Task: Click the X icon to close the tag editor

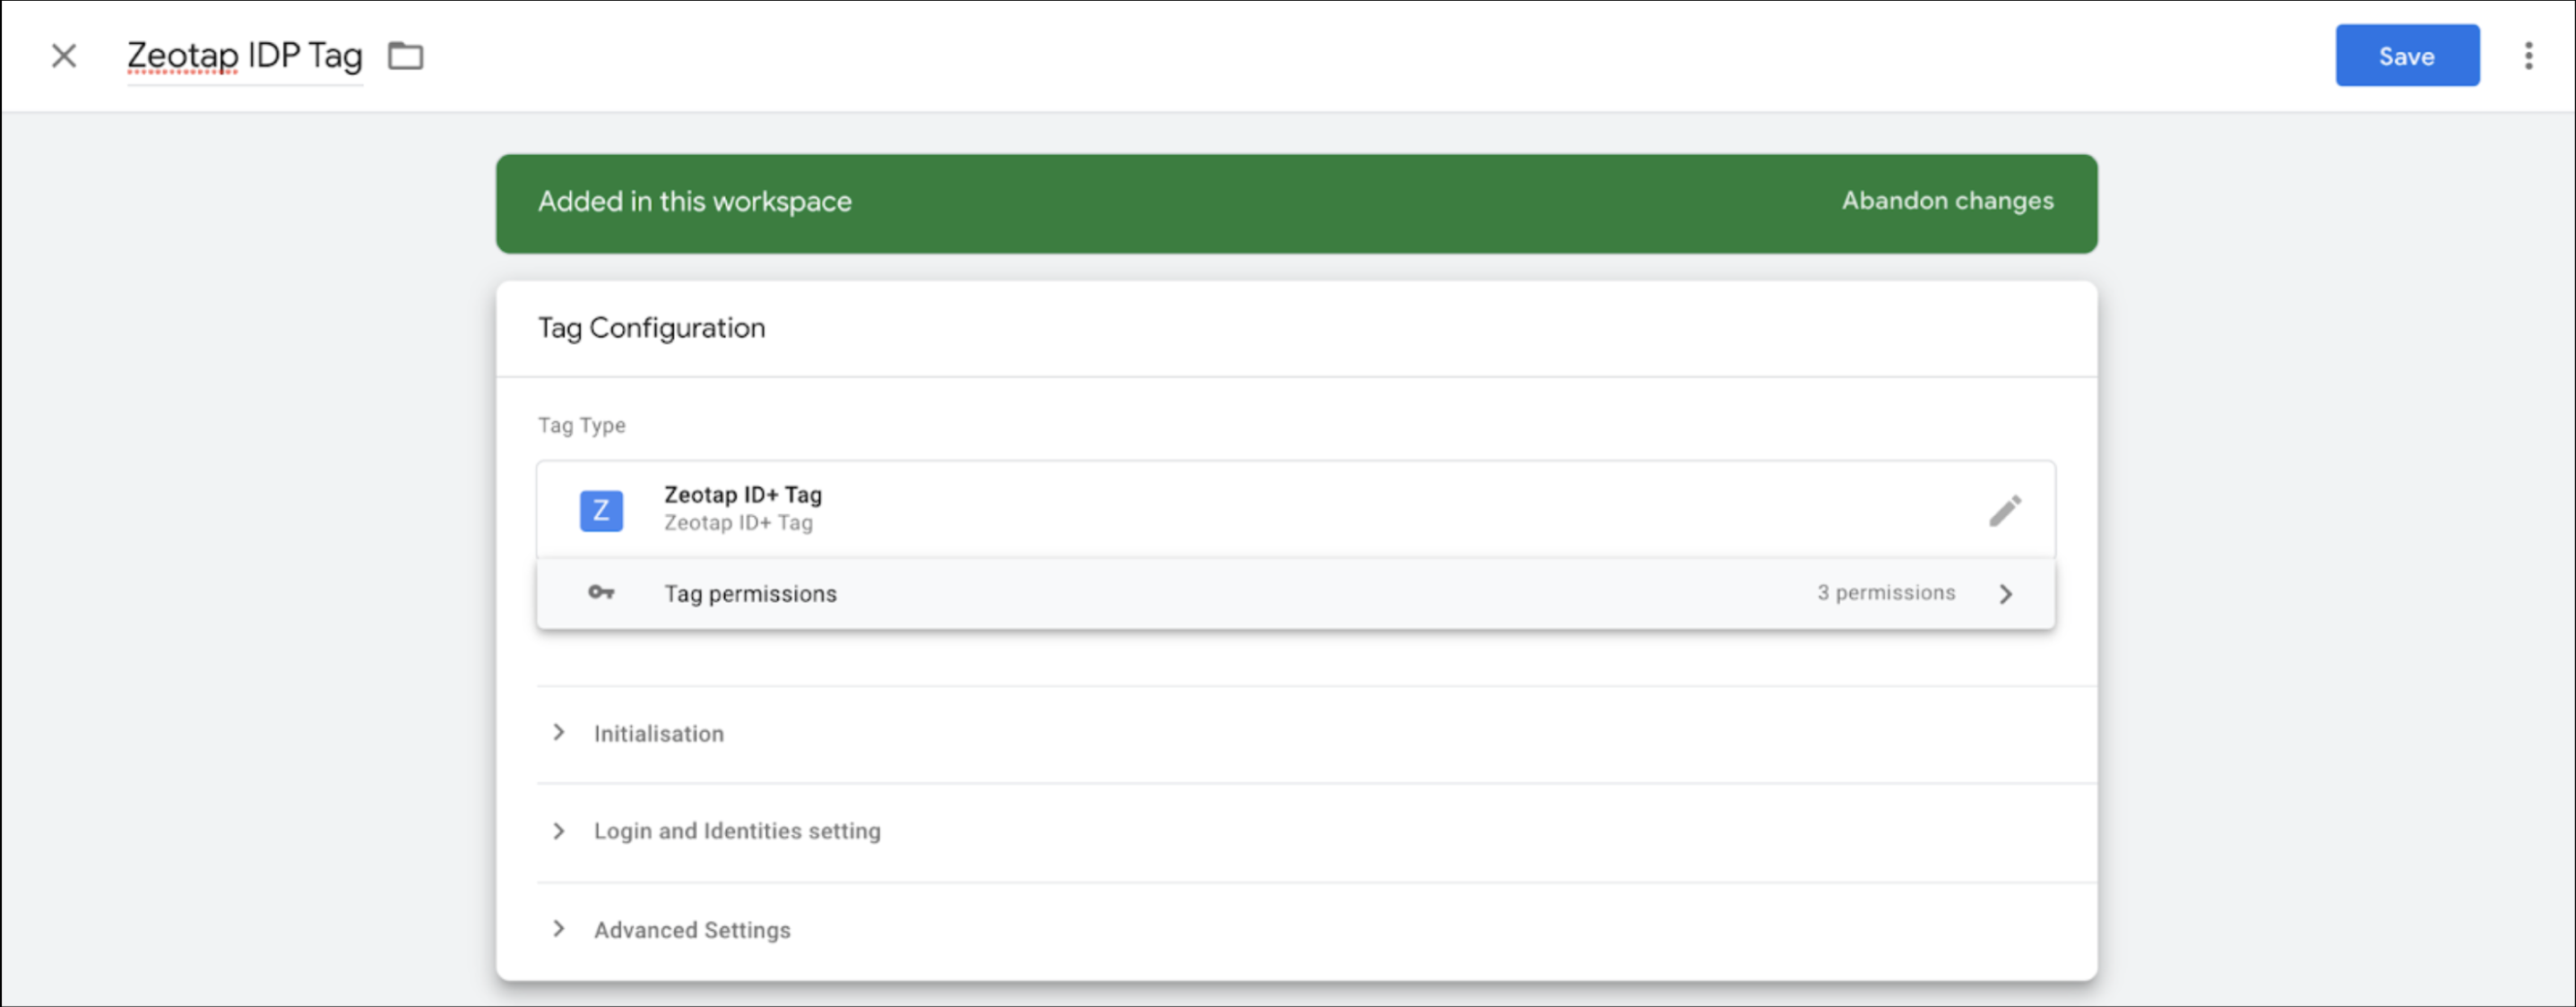Action: tap(64, 56)
